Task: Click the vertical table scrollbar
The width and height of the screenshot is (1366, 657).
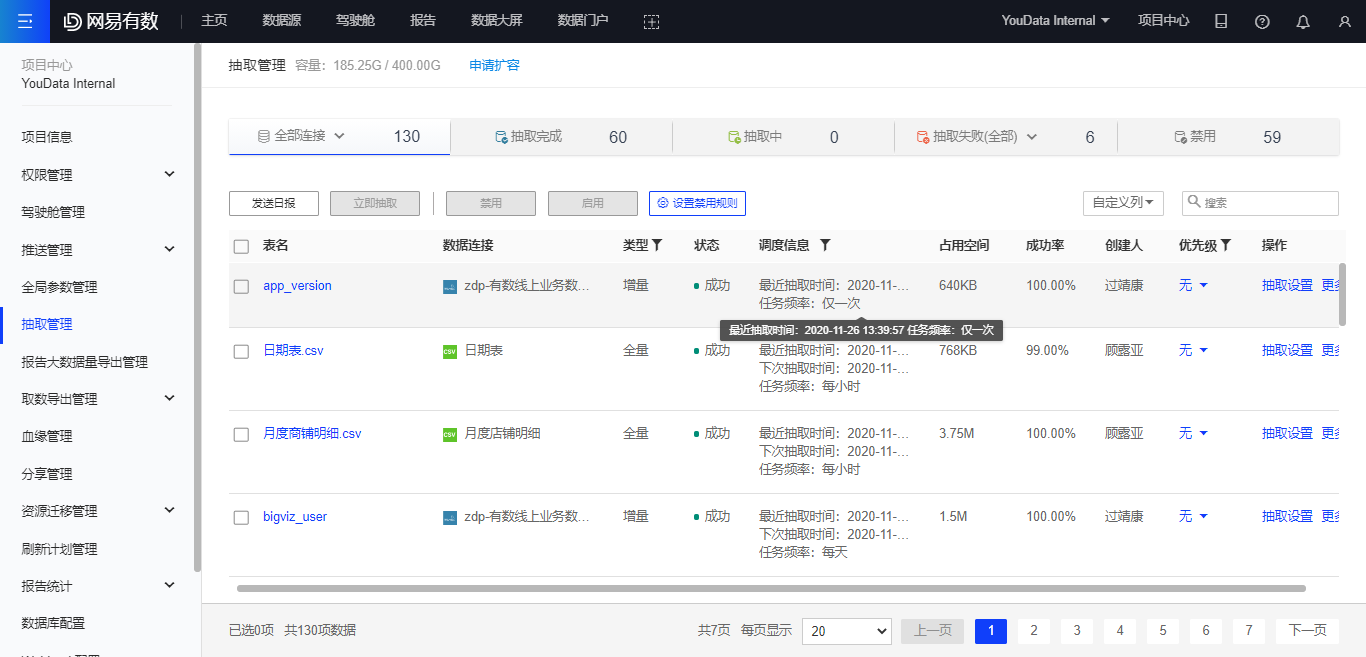Action: pos(1342,294)
